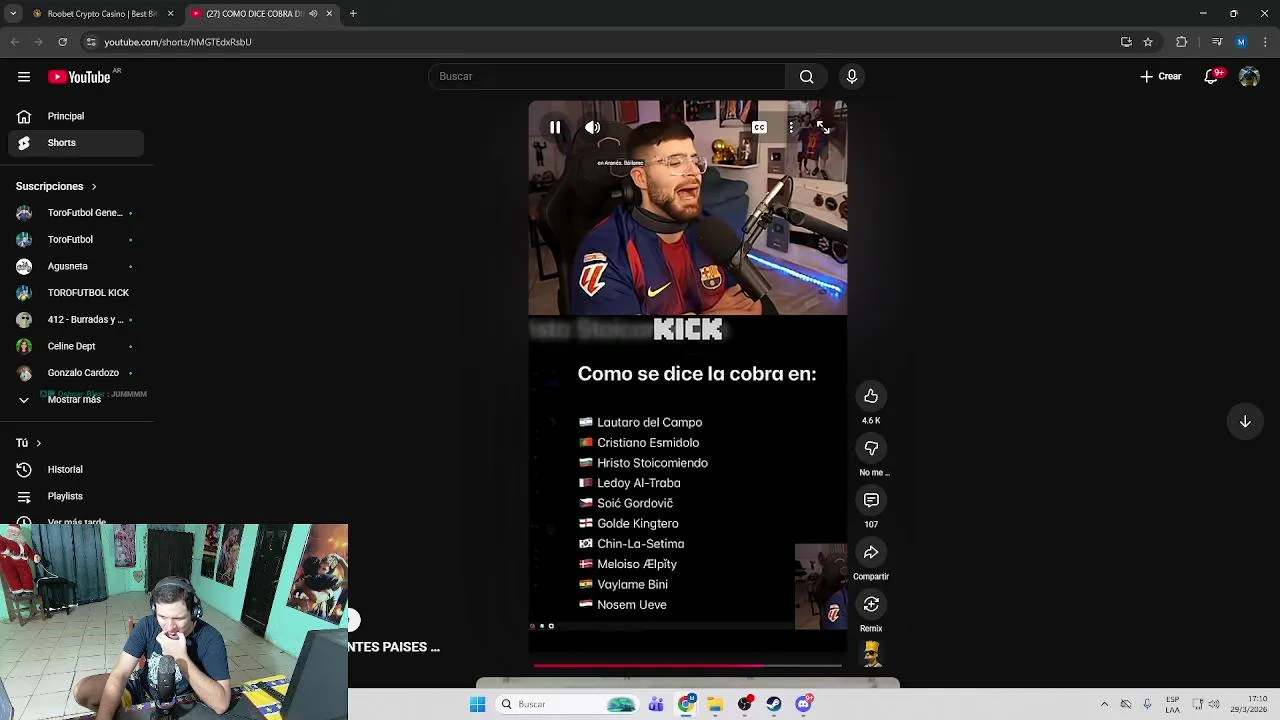Open the Chrome profile M avatar
This screenshot has height=720, width=1280.
[1241, 42]
